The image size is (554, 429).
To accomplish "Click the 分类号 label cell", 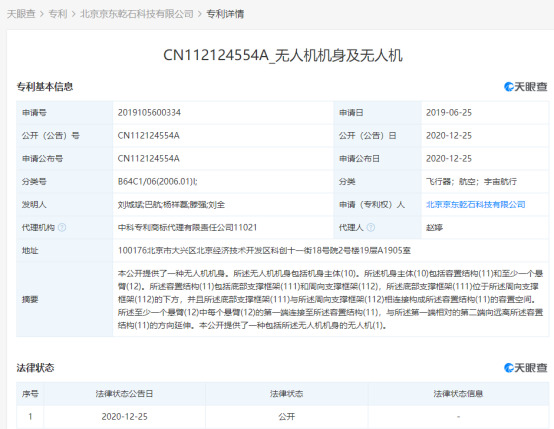I will pos(65,182).
